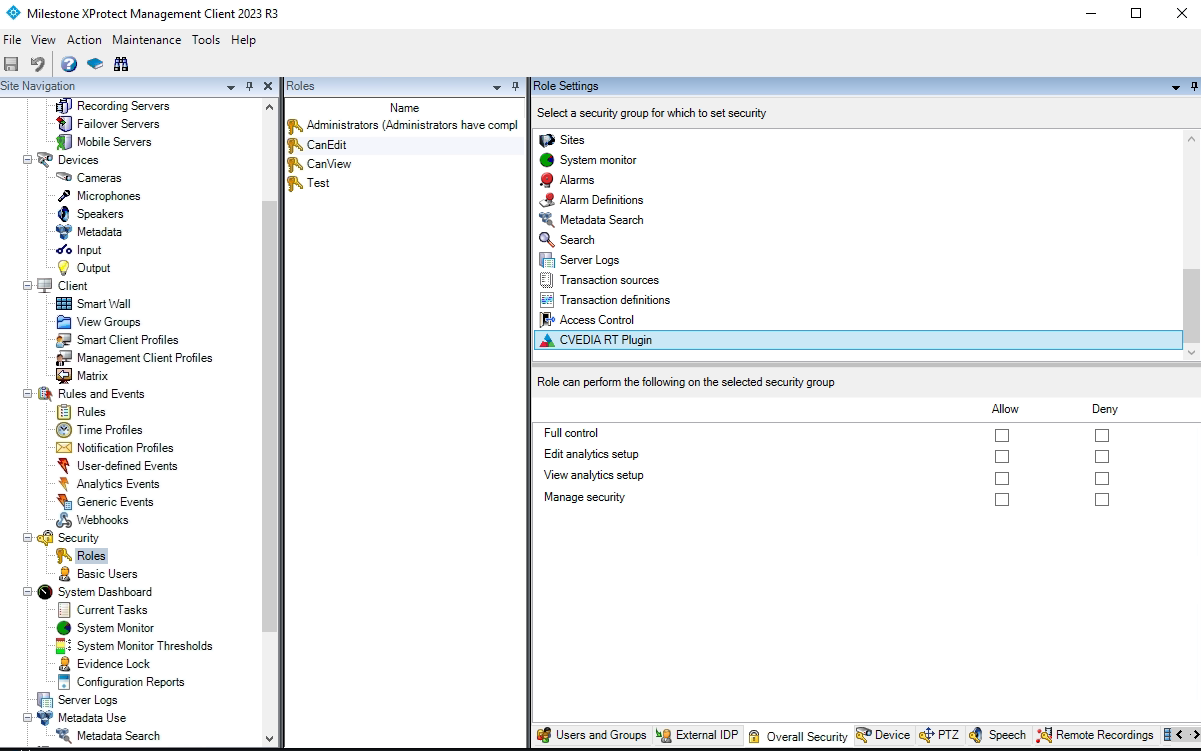The image size is (1201, 751).
Task: Select Basic Users in Site Navigation
Action: pos(107,574)
